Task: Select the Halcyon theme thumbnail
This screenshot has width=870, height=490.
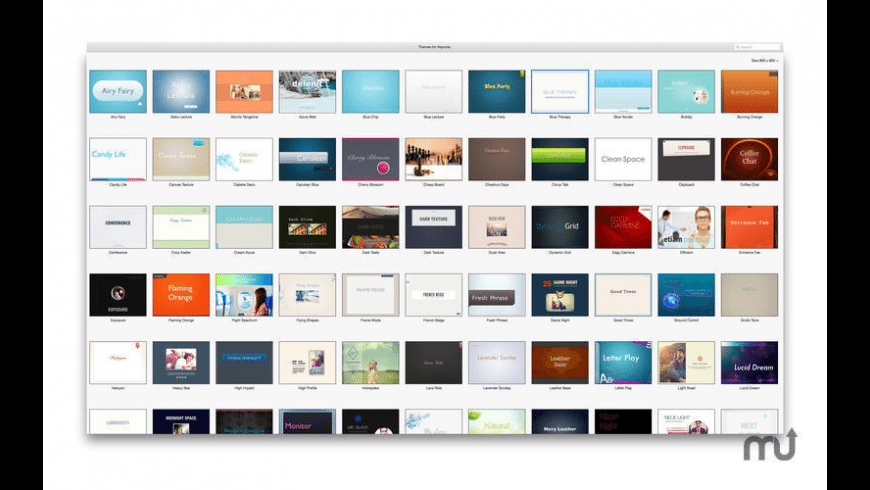Action: (118, 362)
